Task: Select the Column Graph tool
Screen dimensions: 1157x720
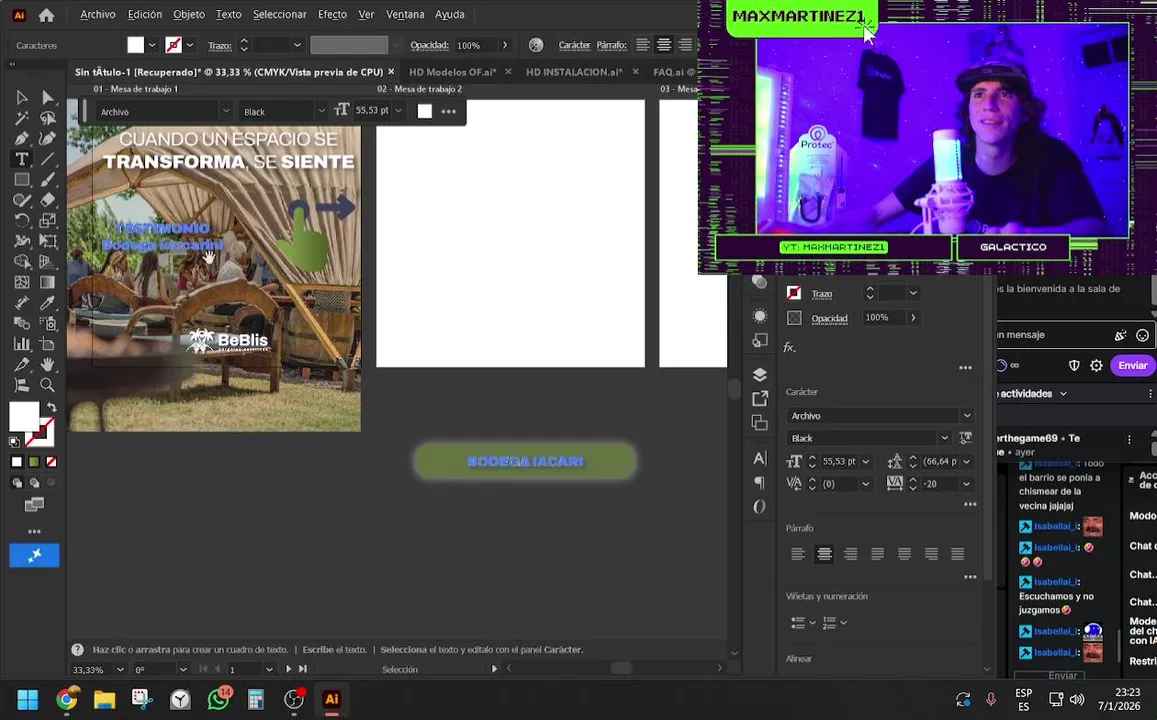Action: tap(21, 344)
